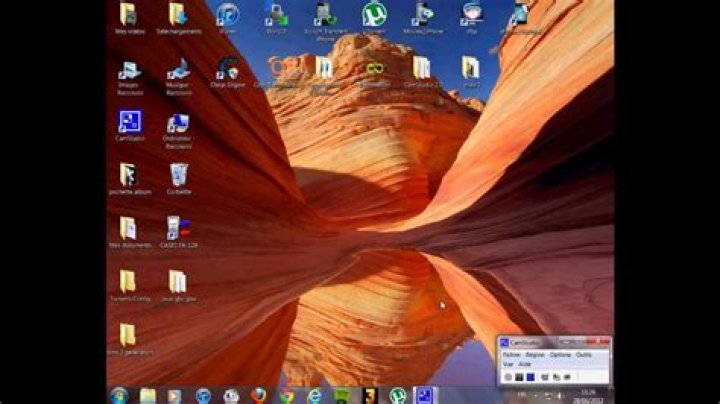This screenshot has height=404, width=720.
Task: Open the Région menu in CamStudio
Action: pos(535,355)
